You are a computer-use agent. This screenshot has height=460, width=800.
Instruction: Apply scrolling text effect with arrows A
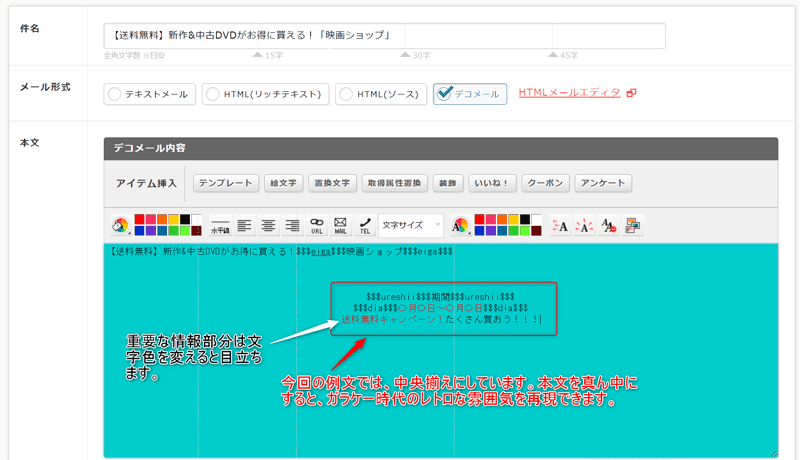(x=560, y=225)
